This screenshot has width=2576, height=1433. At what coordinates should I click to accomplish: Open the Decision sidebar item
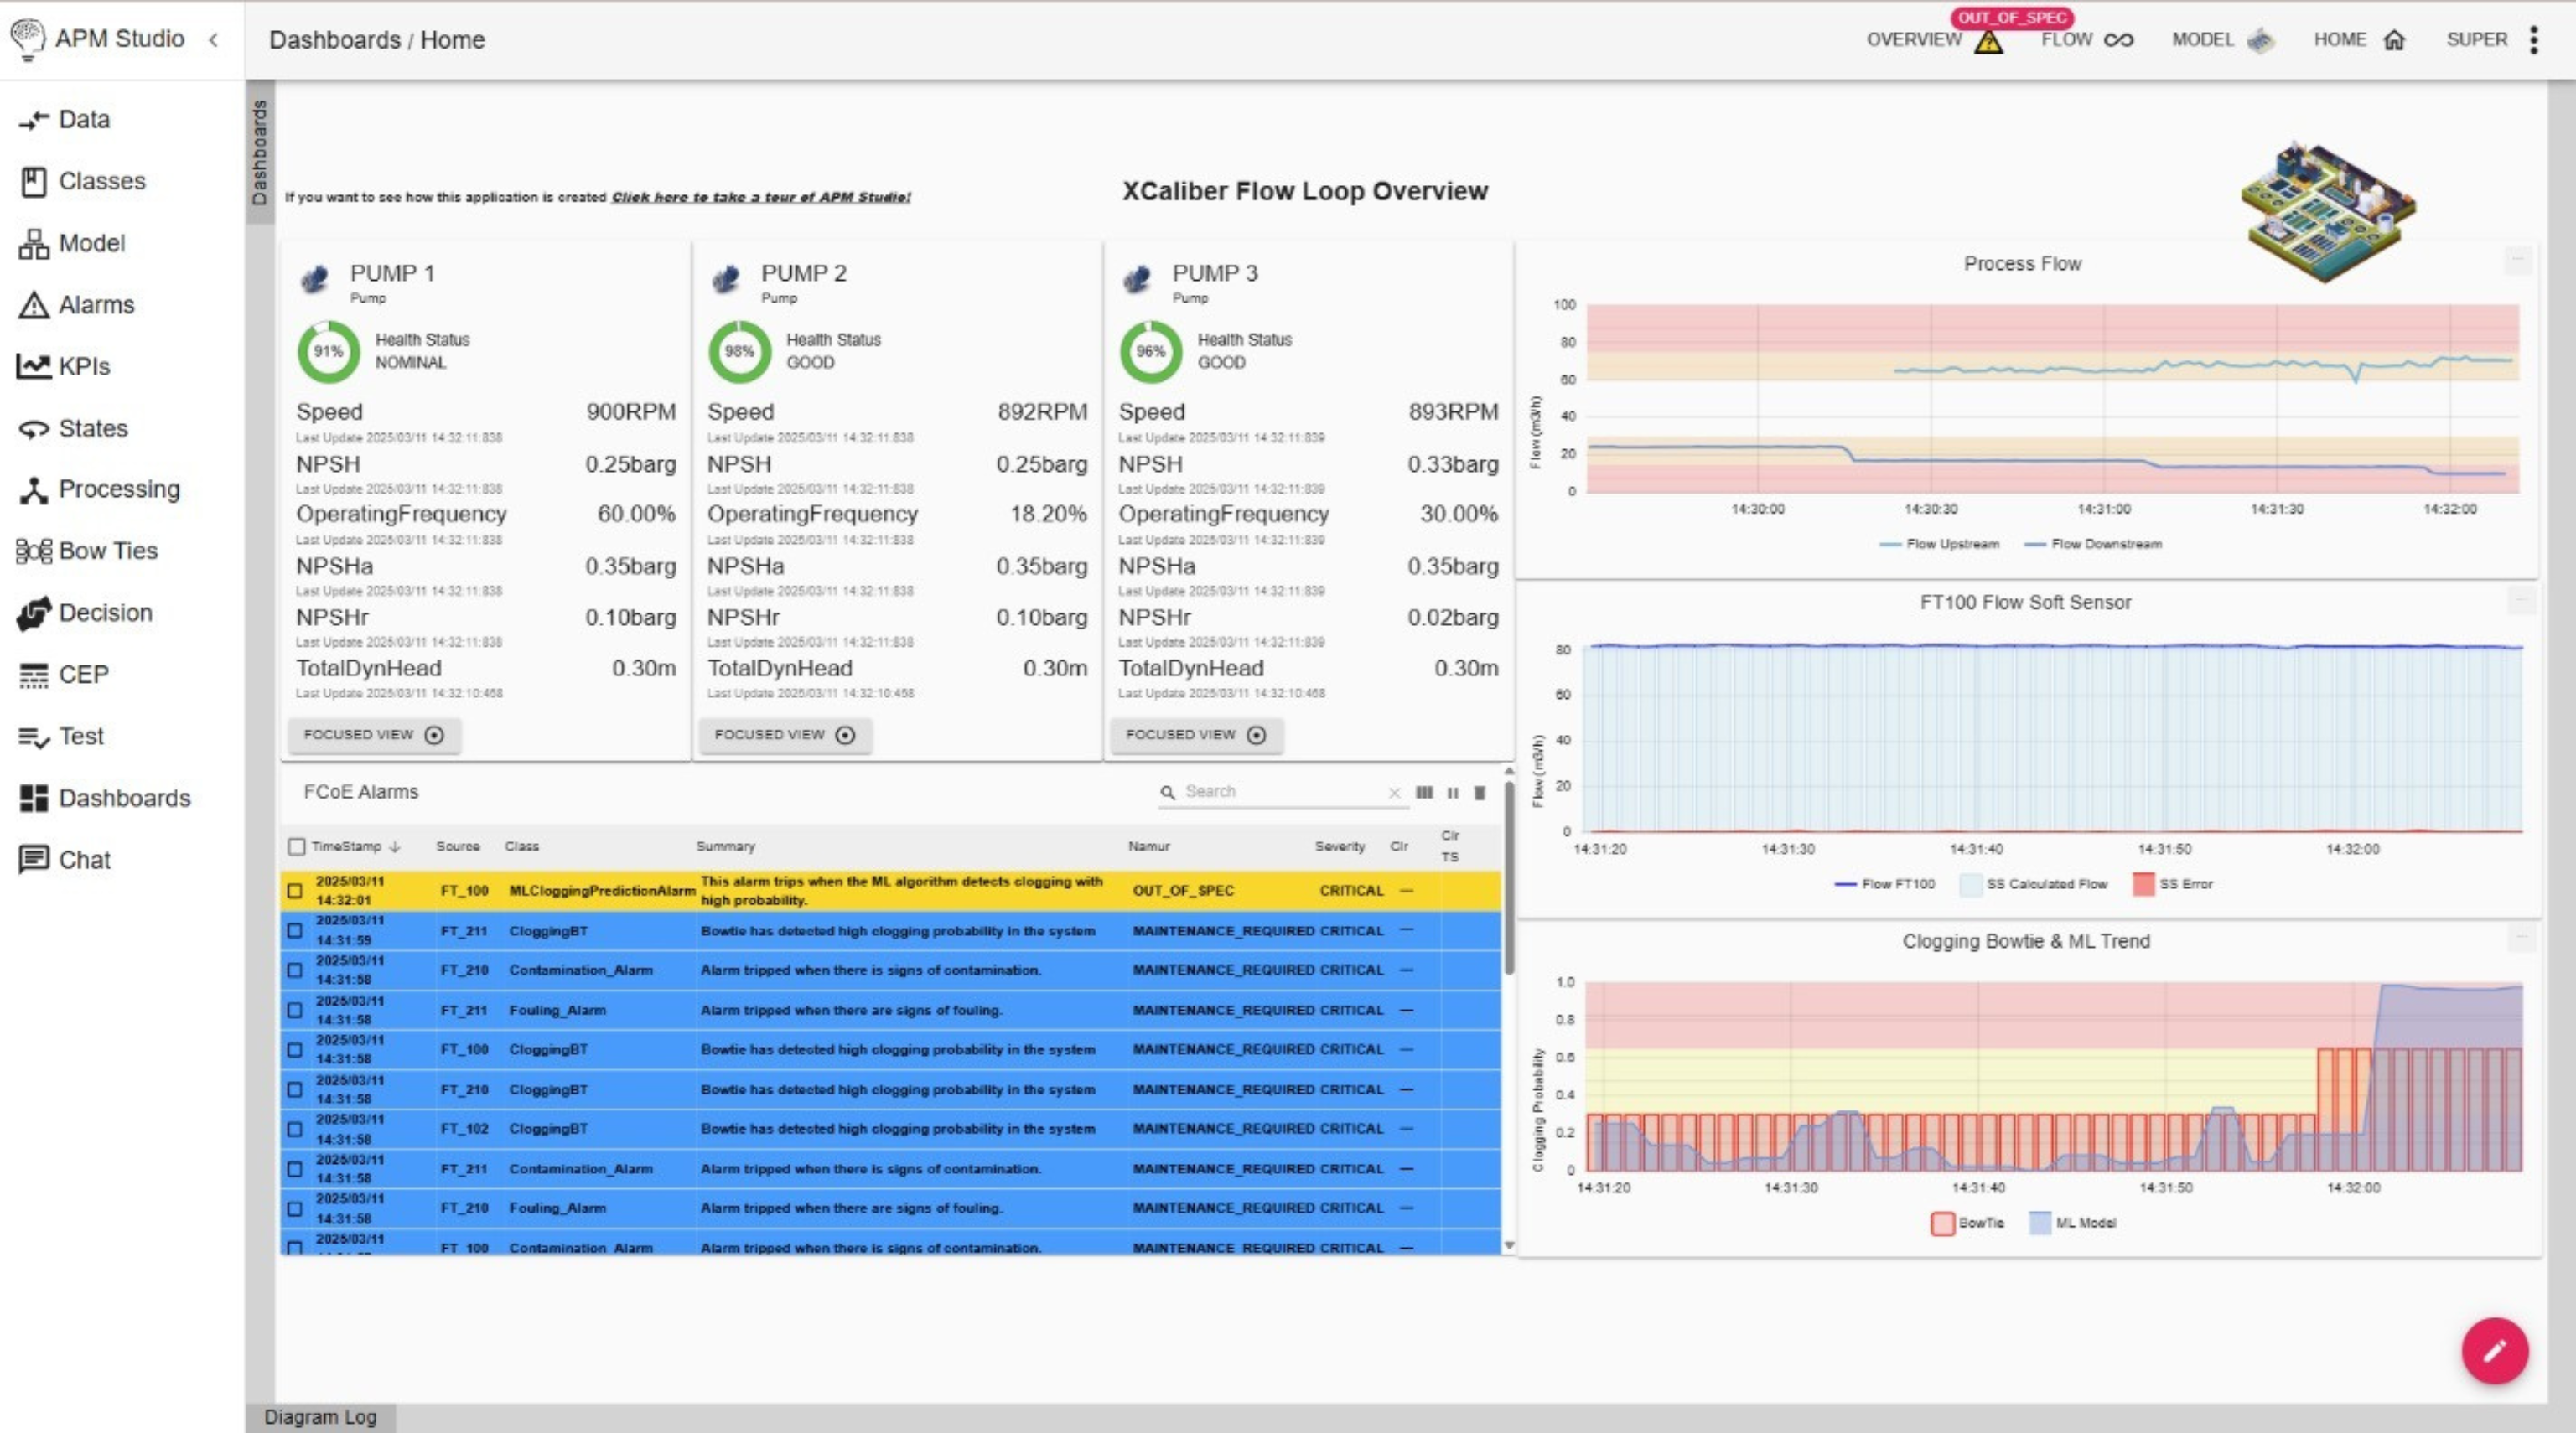pos(85,613)
